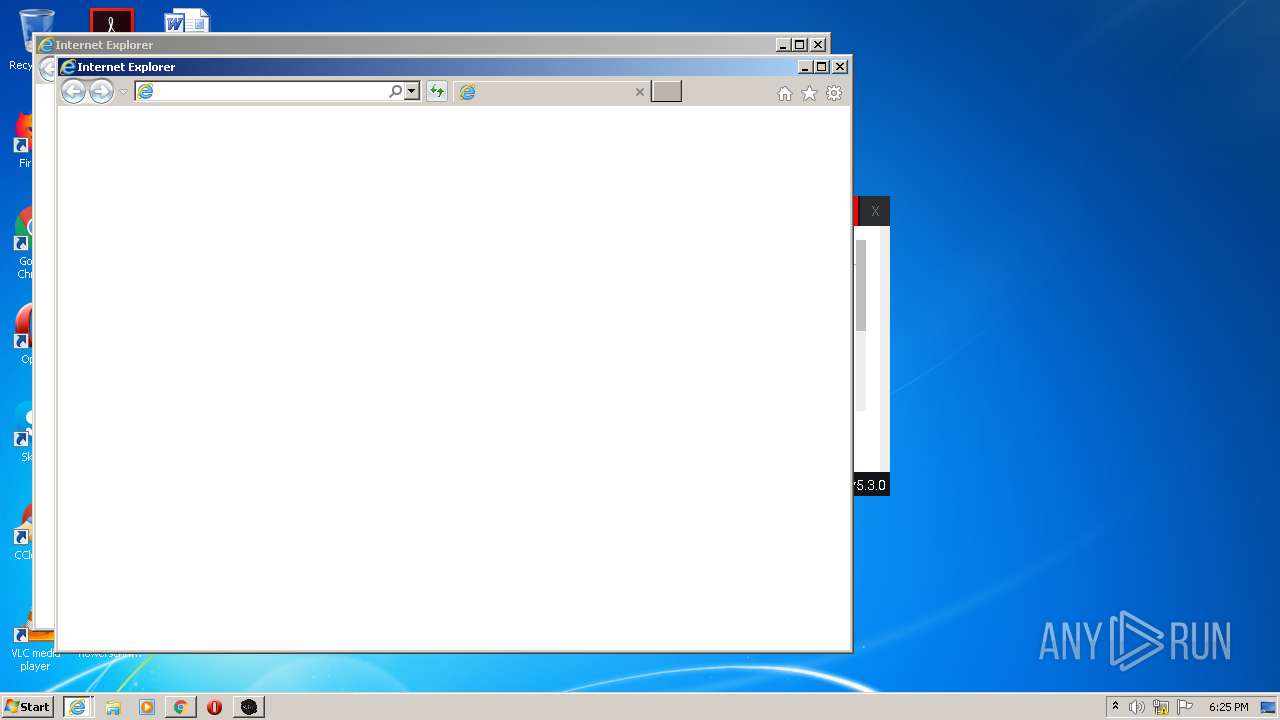Refresh page with green arrows button
The image size is (1280, 720).
click(x=436, y=92)
